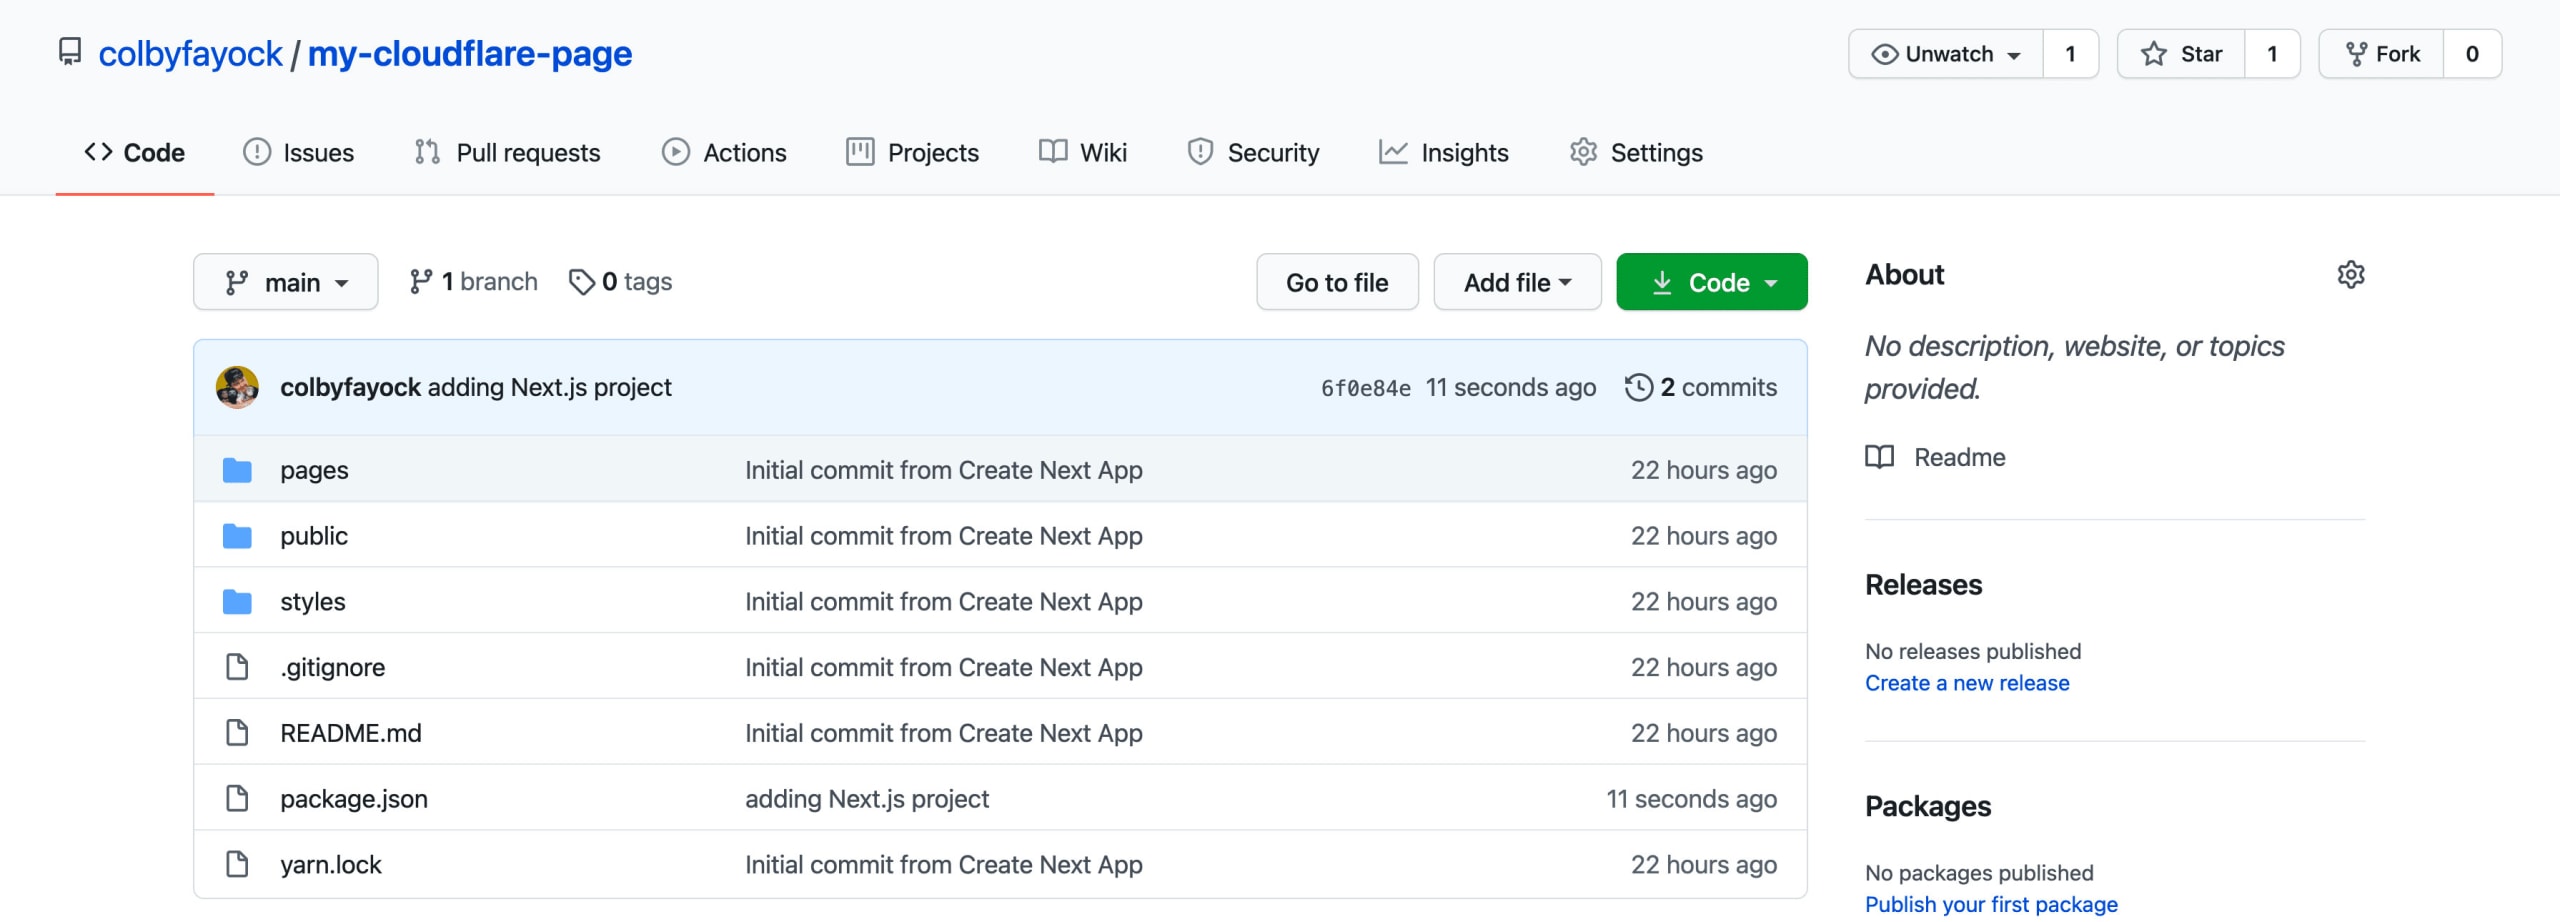The image size is (2560, 922).
Task: Expand the main branch selector
Action: 286,282
